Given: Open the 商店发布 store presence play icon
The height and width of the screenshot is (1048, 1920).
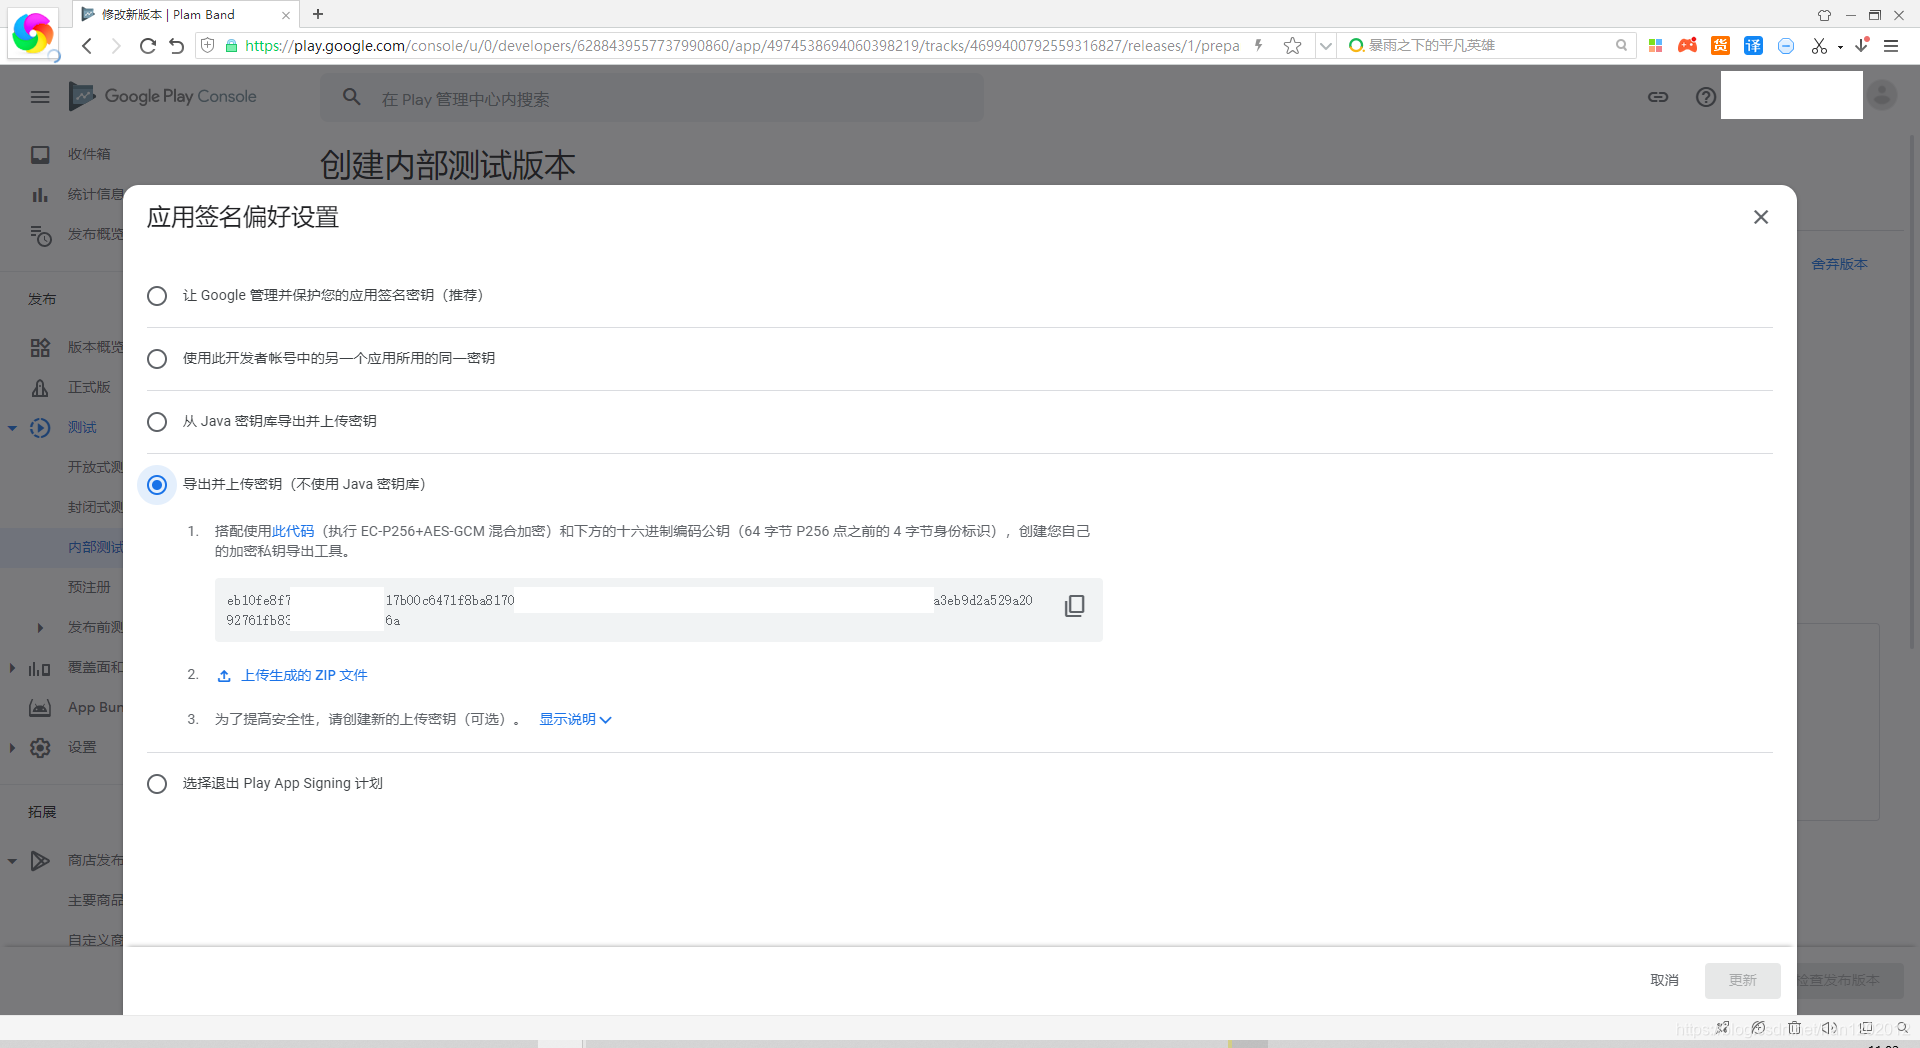Looking at the screenshot, I should [x=40, y=860].
